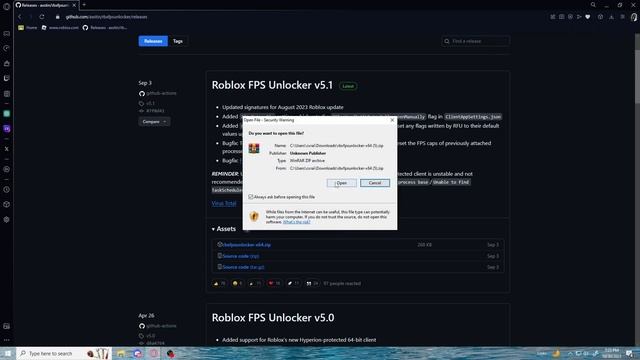This screenshot has height=360, width=640.
Task: Click the browser Back arrow
Action: (x=20, y=17)
